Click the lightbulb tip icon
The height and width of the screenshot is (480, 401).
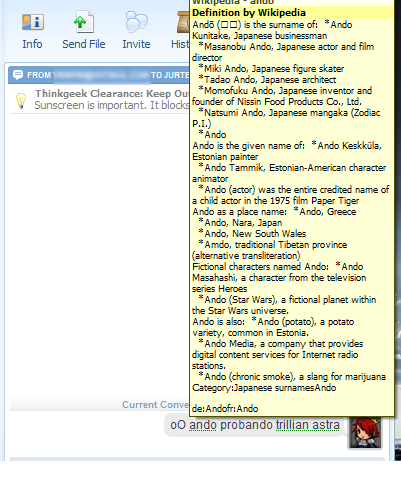pos(21,100)
